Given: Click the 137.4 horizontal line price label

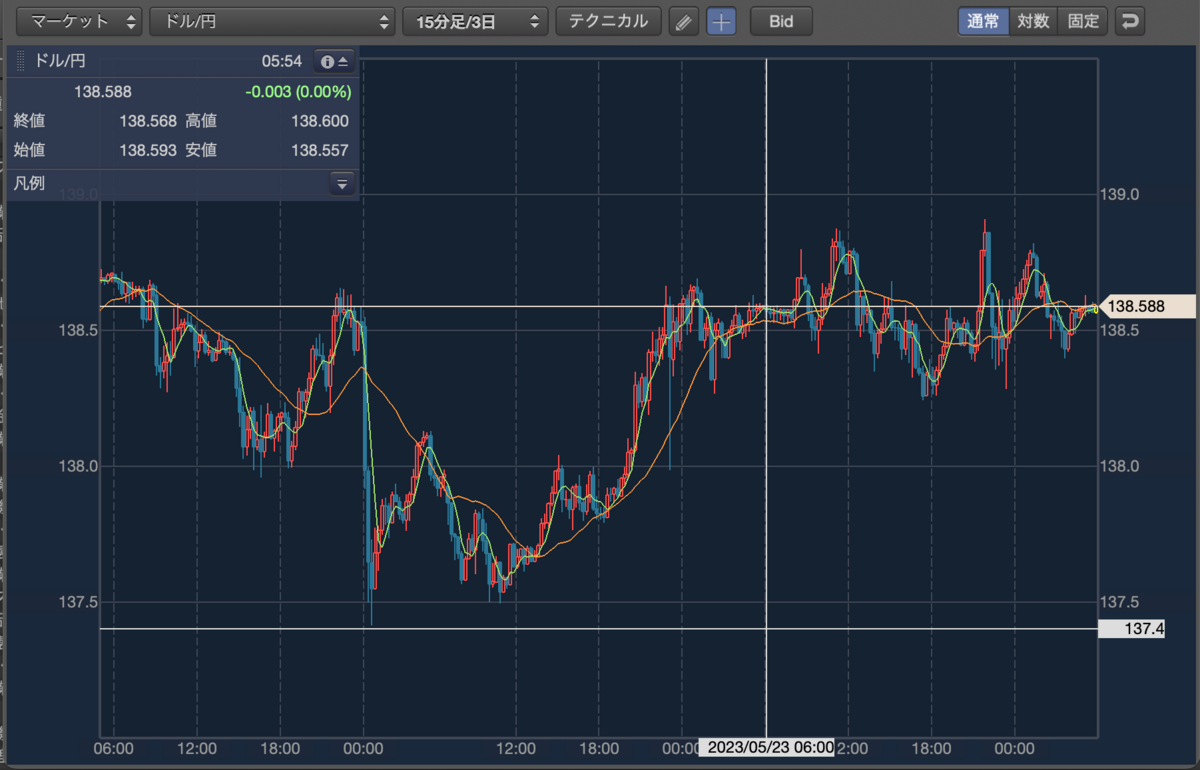Looking at the screenshot, I should click(x=1132, y=629).
